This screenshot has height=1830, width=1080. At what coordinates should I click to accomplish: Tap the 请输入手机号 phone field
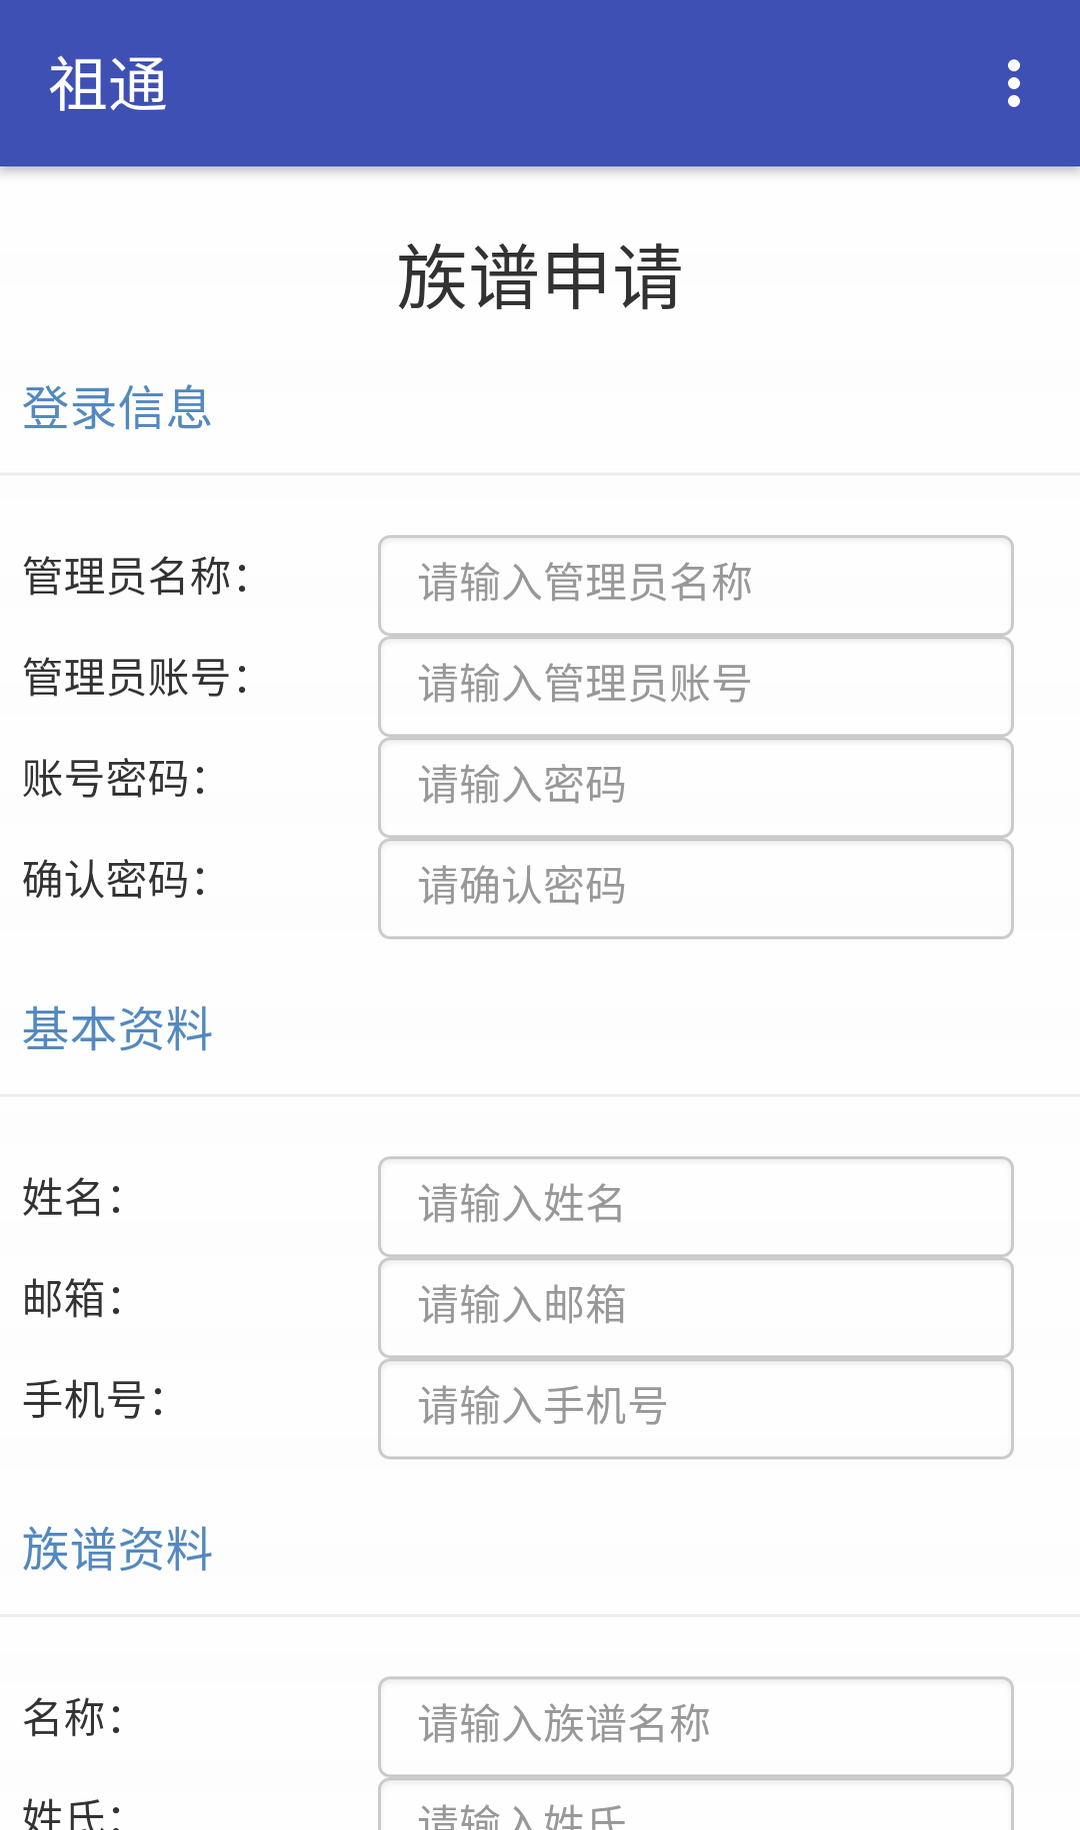[x=695, y=1408]
